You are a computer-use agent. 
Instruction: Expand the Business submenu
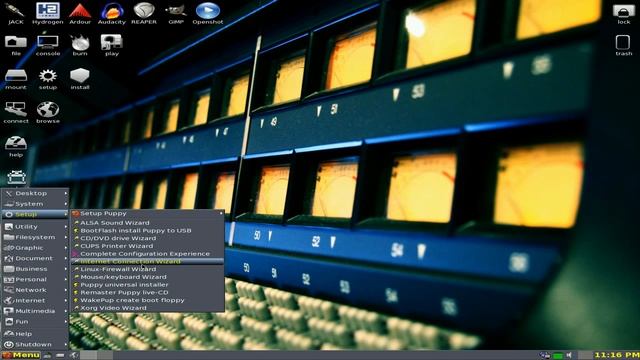tap(35, 269)
